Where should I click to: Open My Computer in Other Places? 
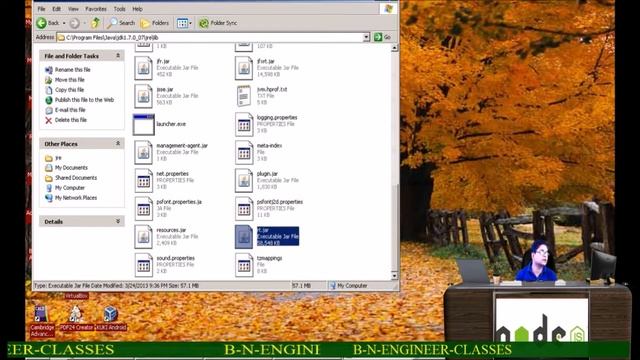tap(70, 188)
